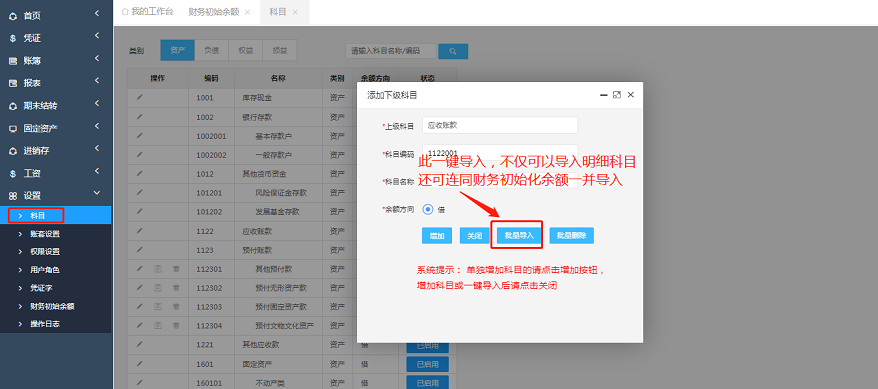
Task: Click the edit pencil for row 101202 发展基金存款
Action: point(139,212)
